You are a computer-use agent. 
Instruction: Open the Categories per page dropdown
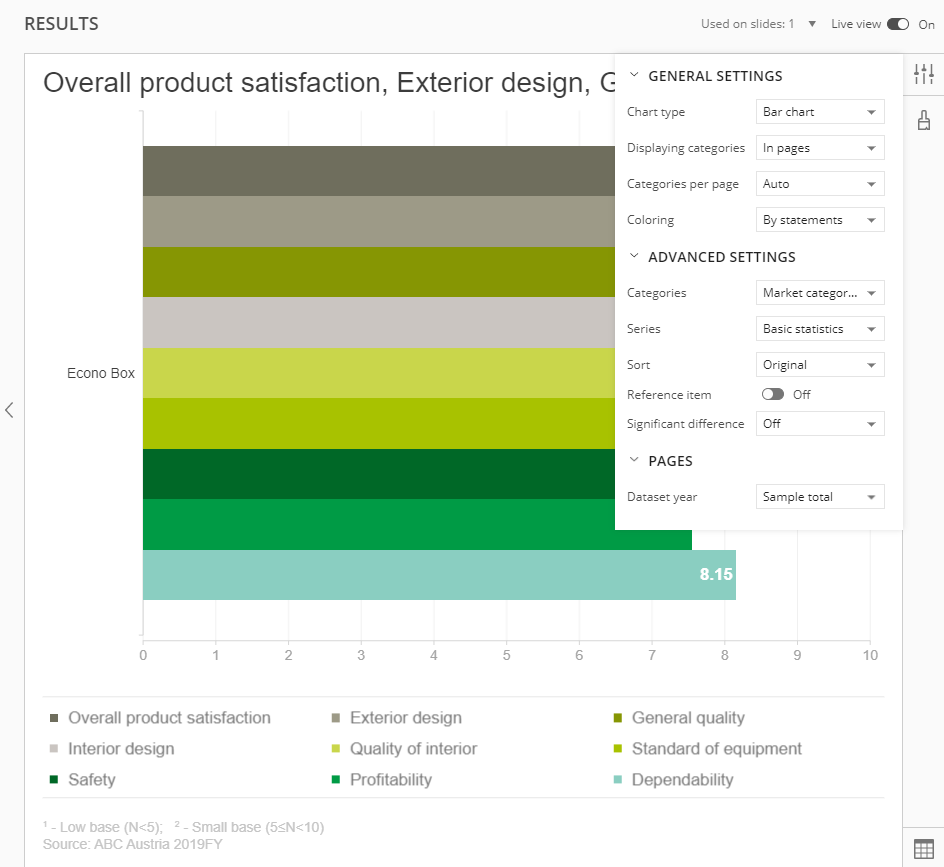coord(820,184)
